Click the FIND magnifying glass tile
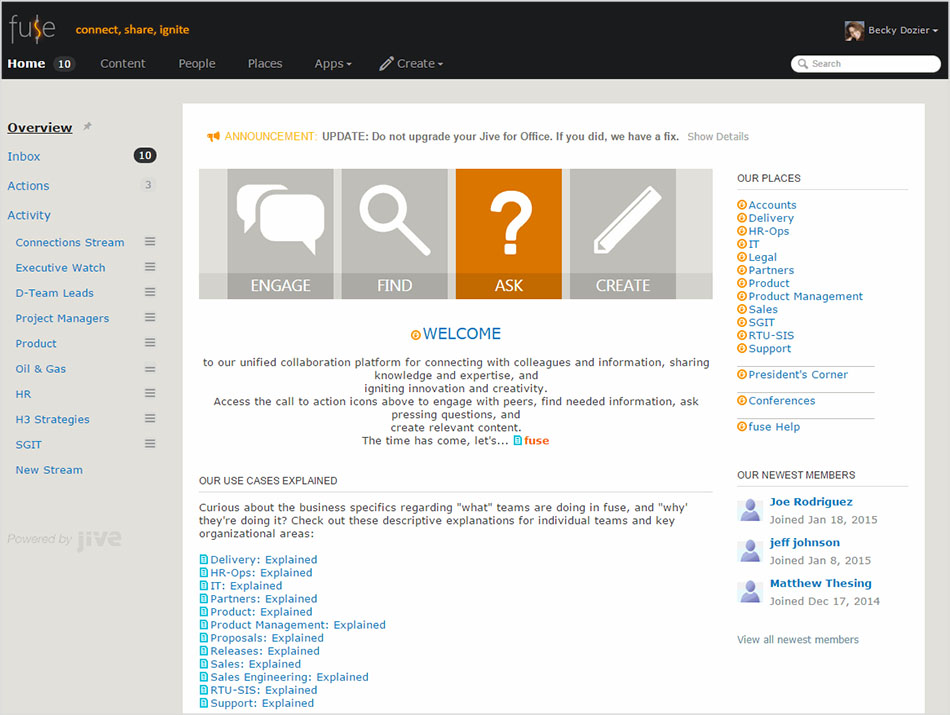 394,234
